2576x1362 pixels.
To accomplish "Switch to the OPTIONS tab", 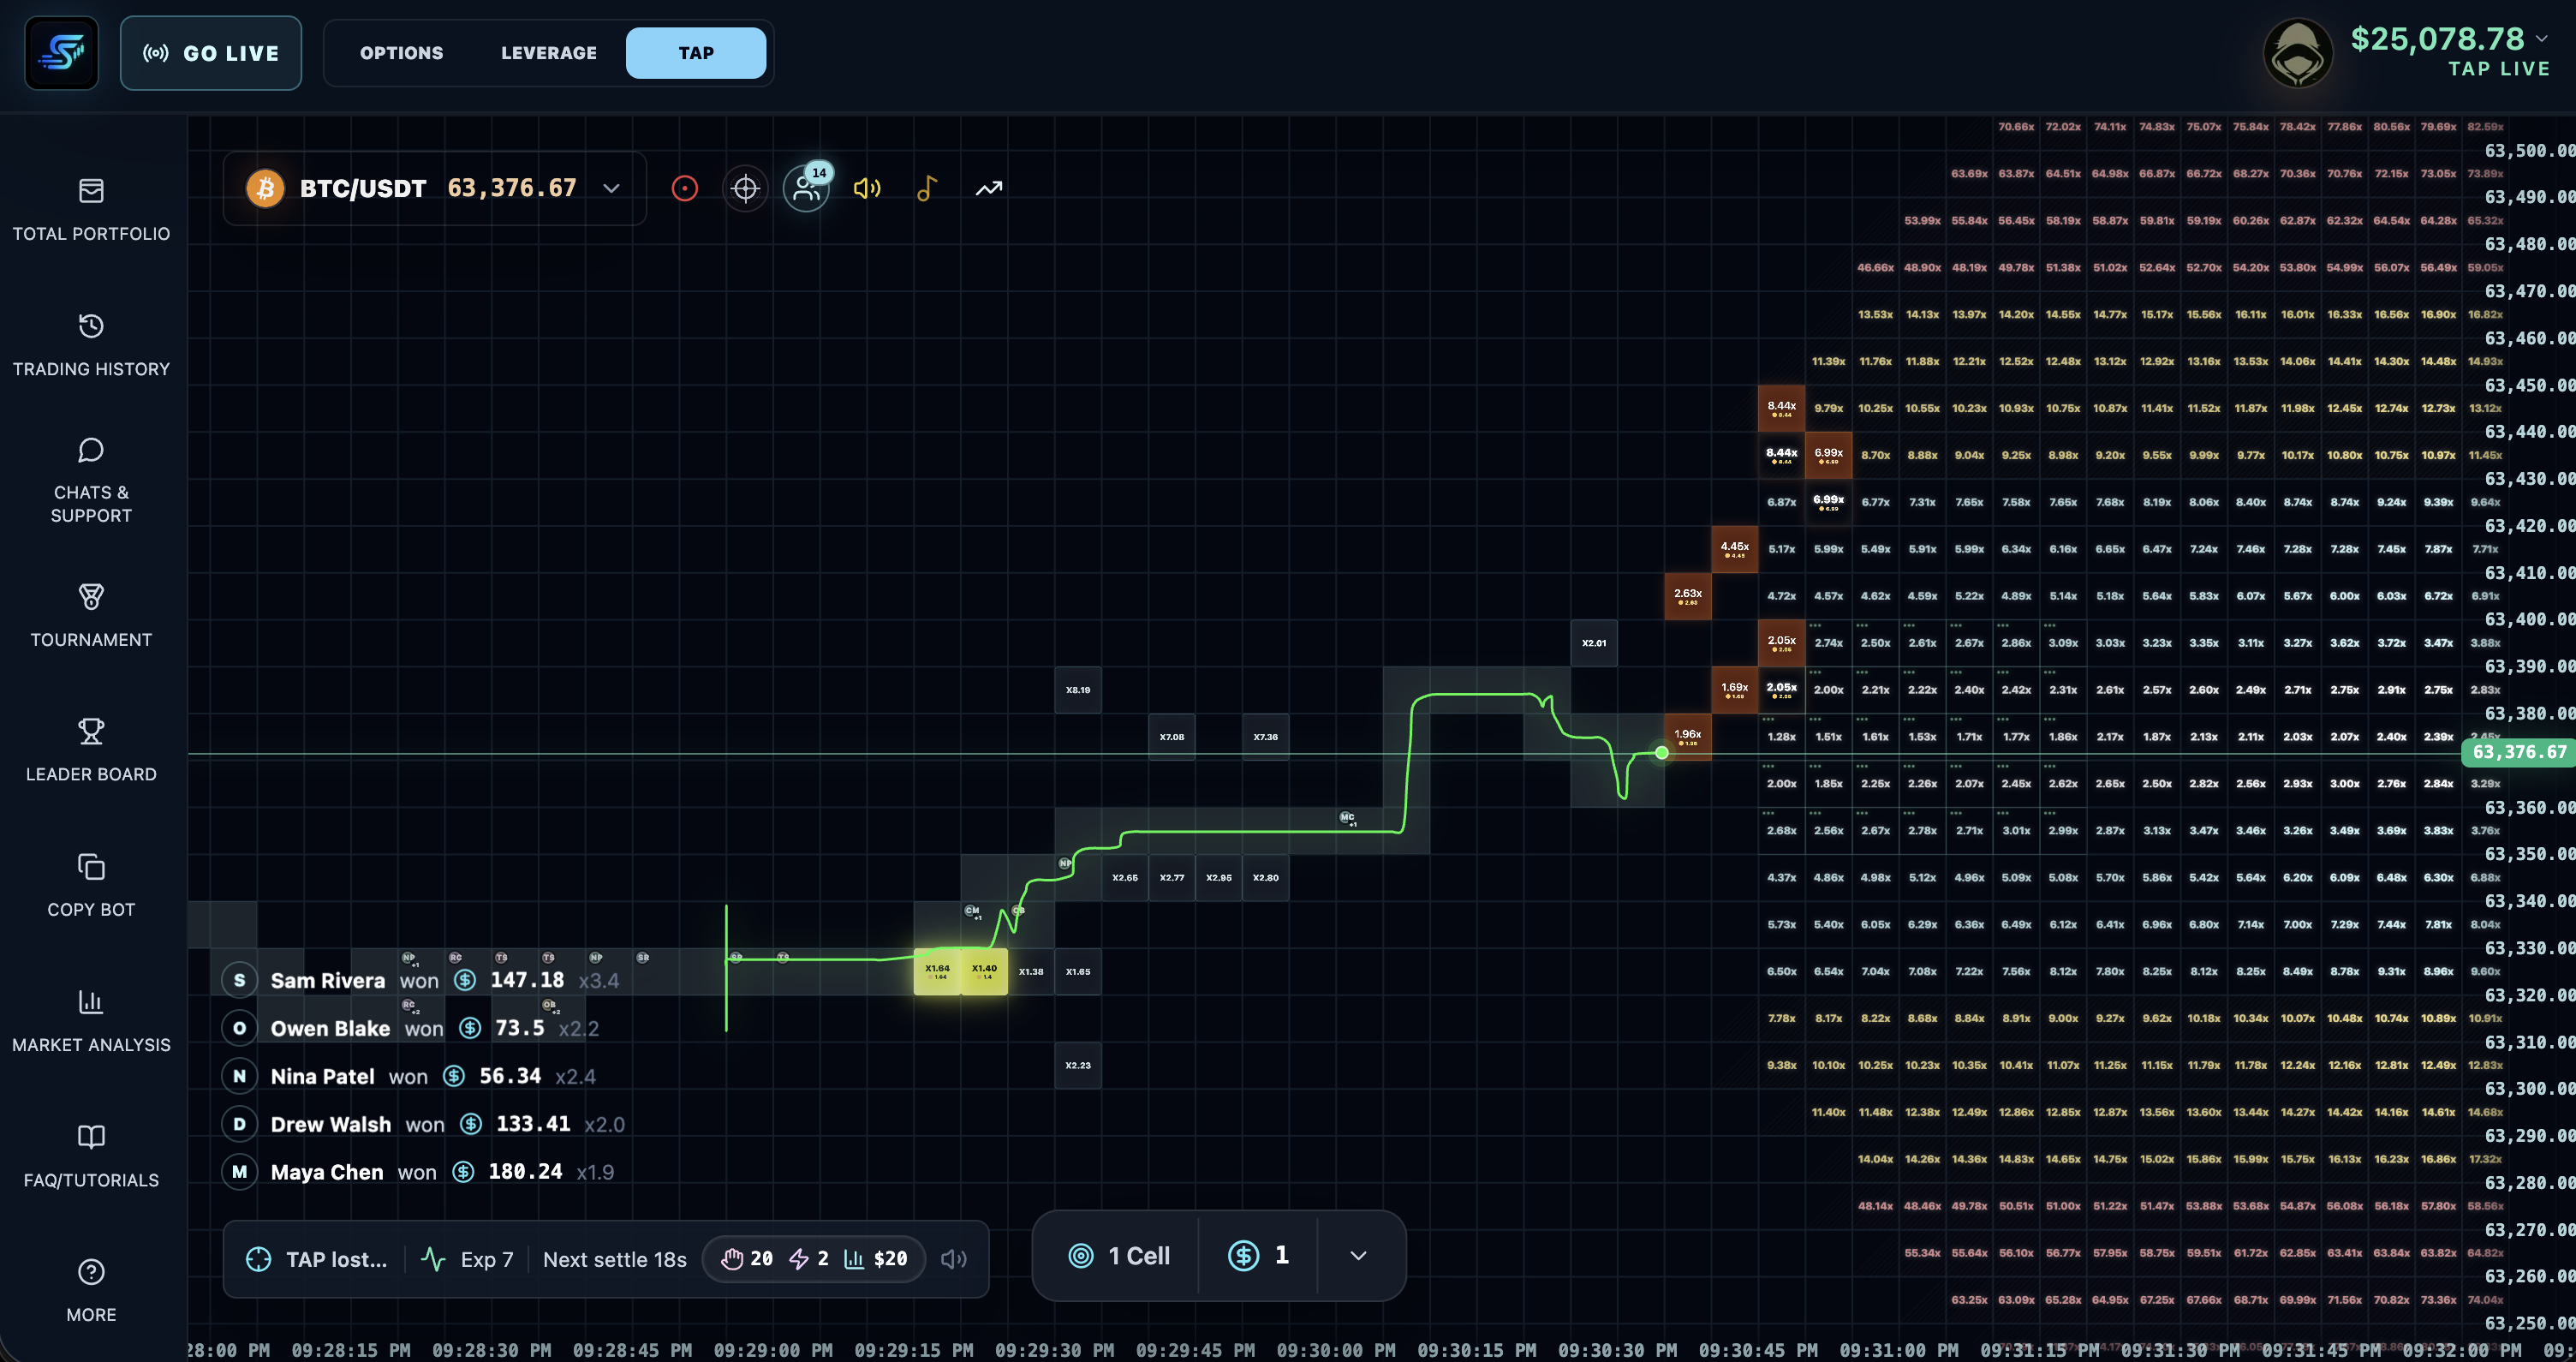I will [401, 53].
